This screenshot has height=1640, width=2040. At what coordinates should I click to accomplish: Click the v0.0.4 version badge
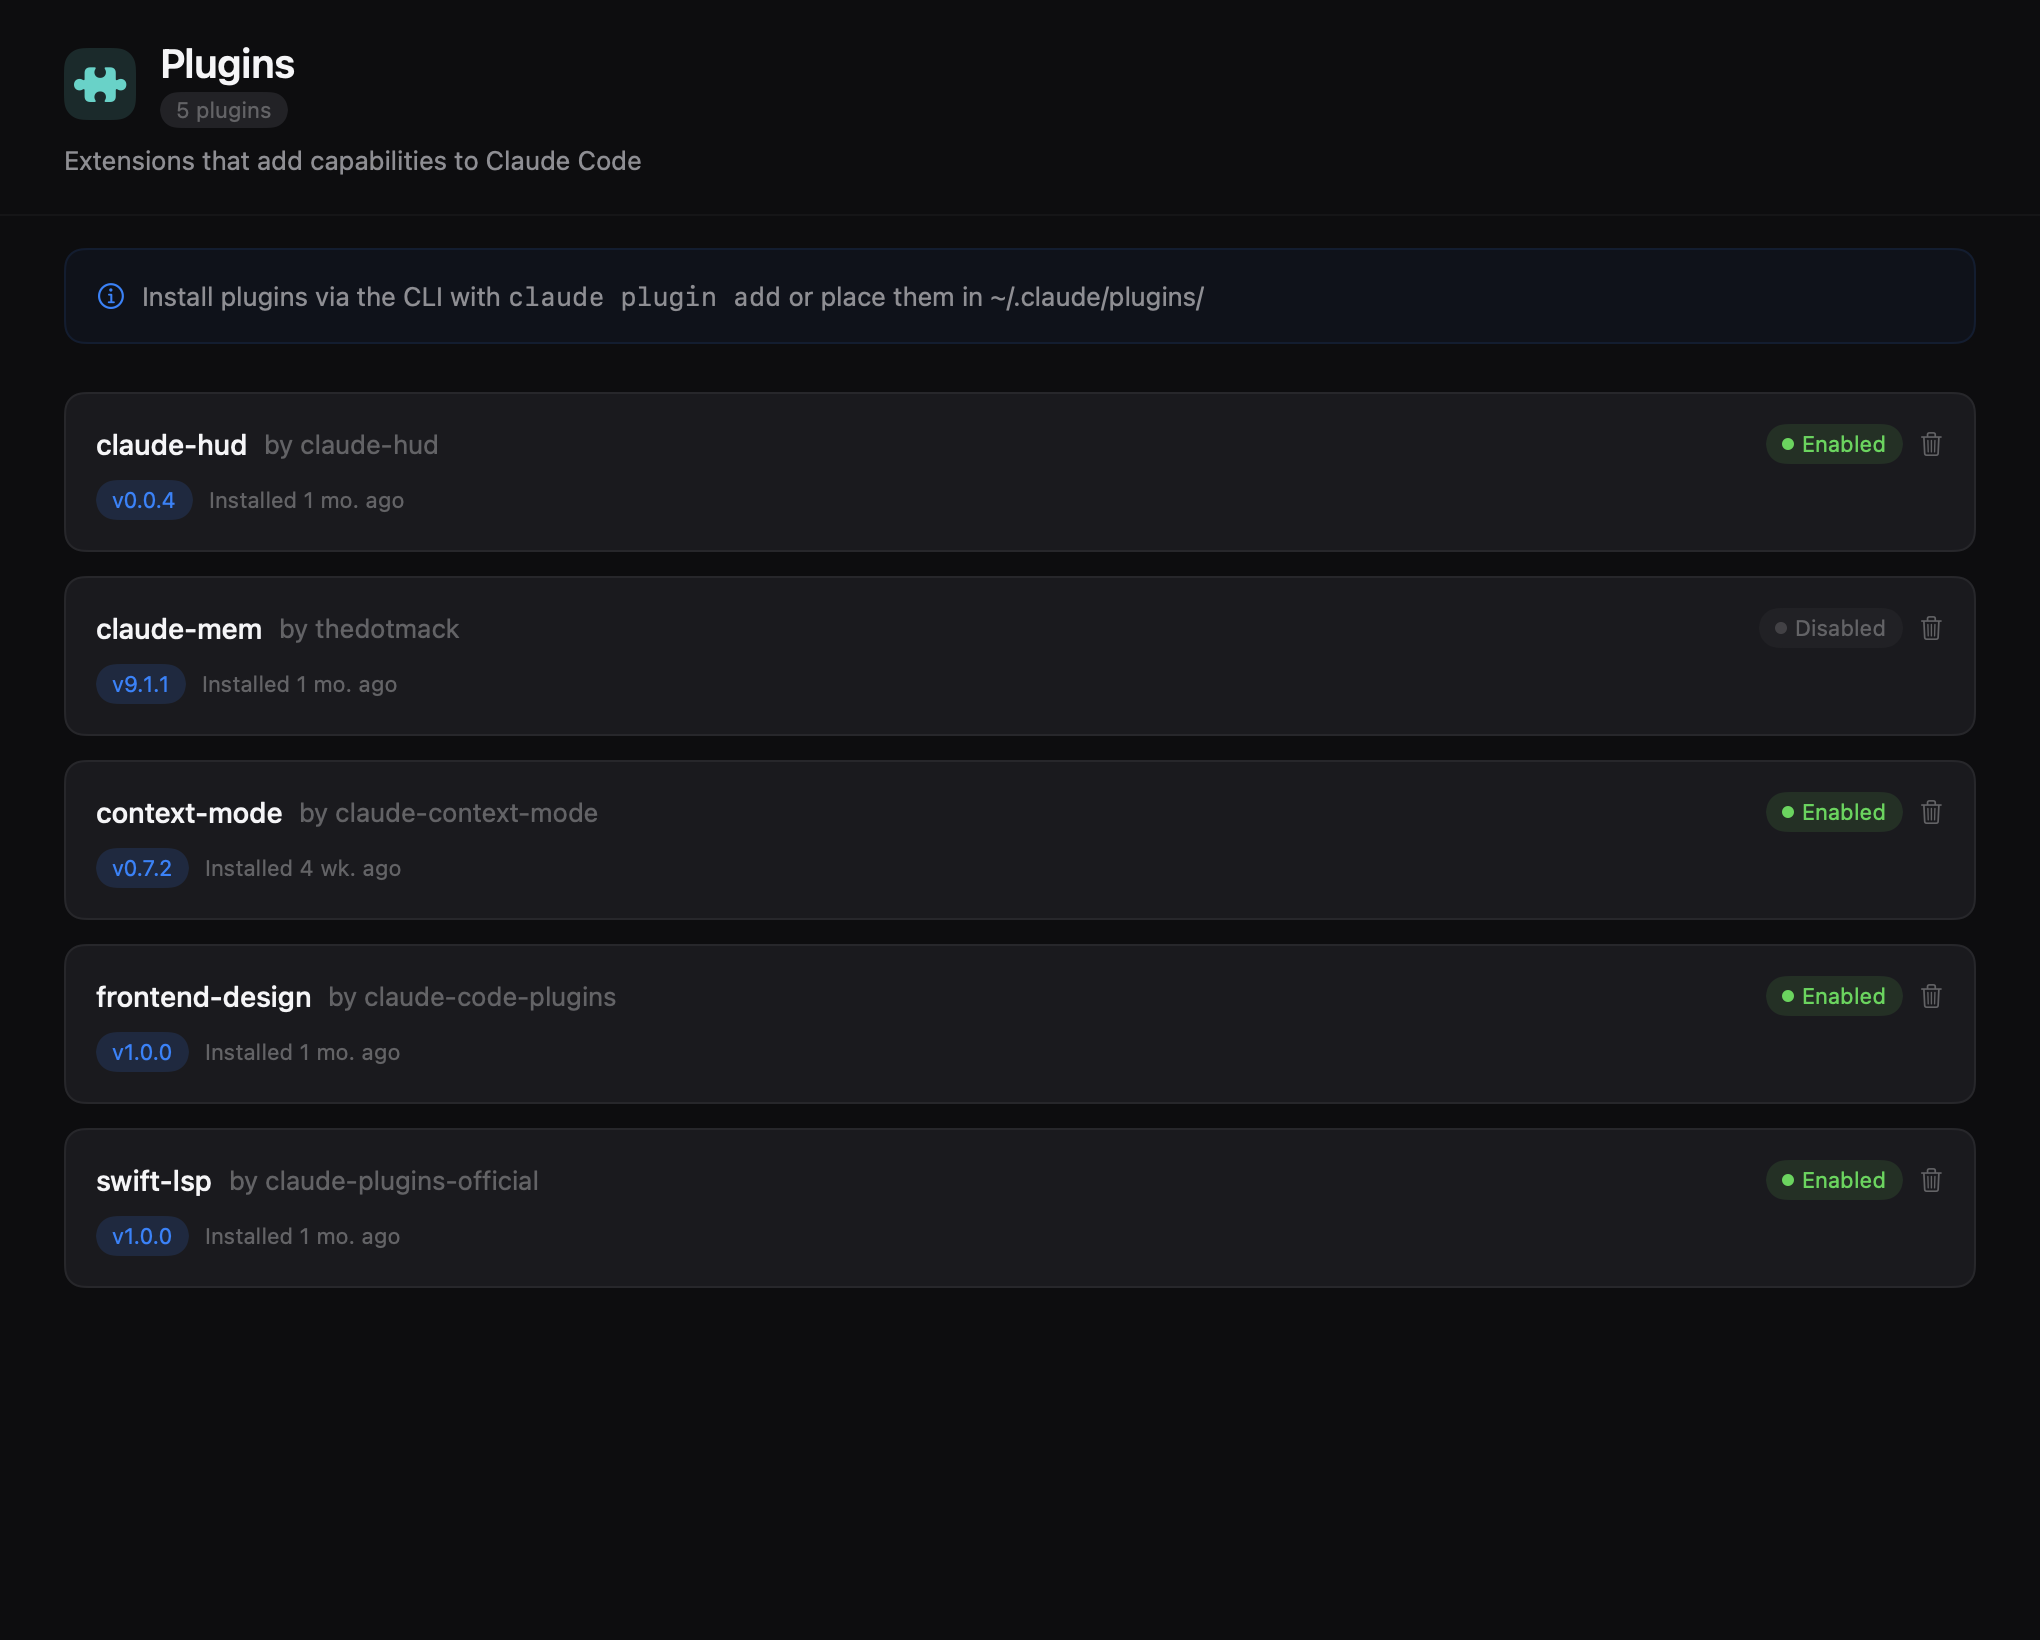[143, 500]
